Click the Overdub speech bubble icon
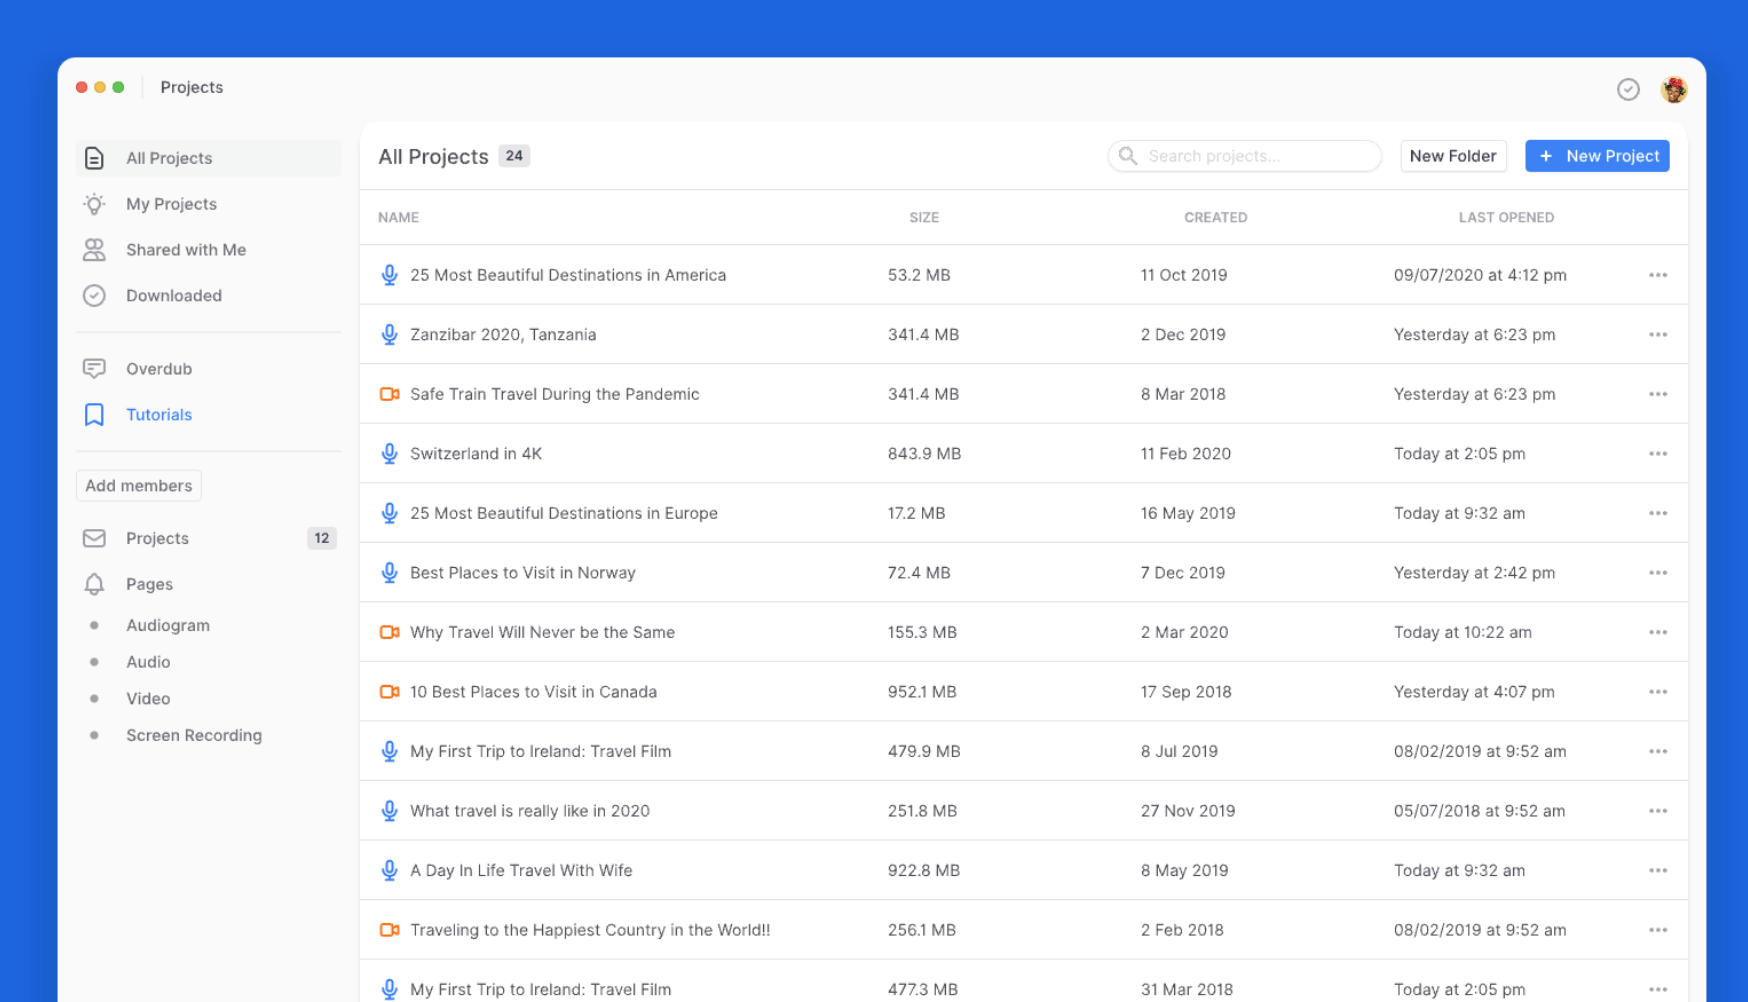This screenshot has width=1748, height=1002. click(94, 369)
